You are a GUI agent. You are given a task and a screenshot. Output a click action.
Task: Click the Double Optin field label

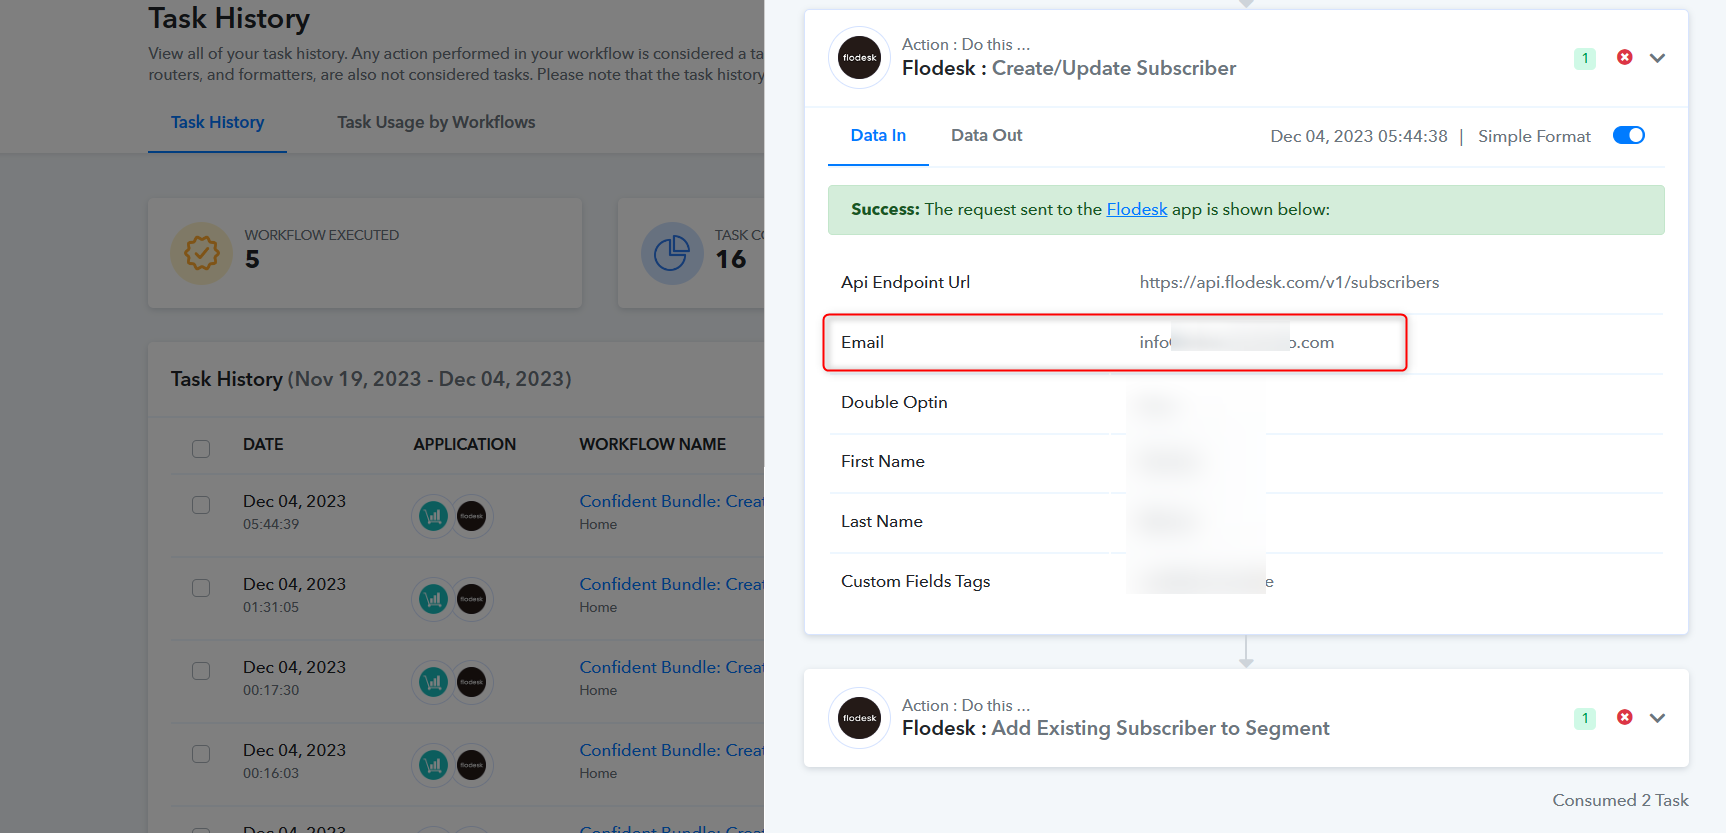894,402
